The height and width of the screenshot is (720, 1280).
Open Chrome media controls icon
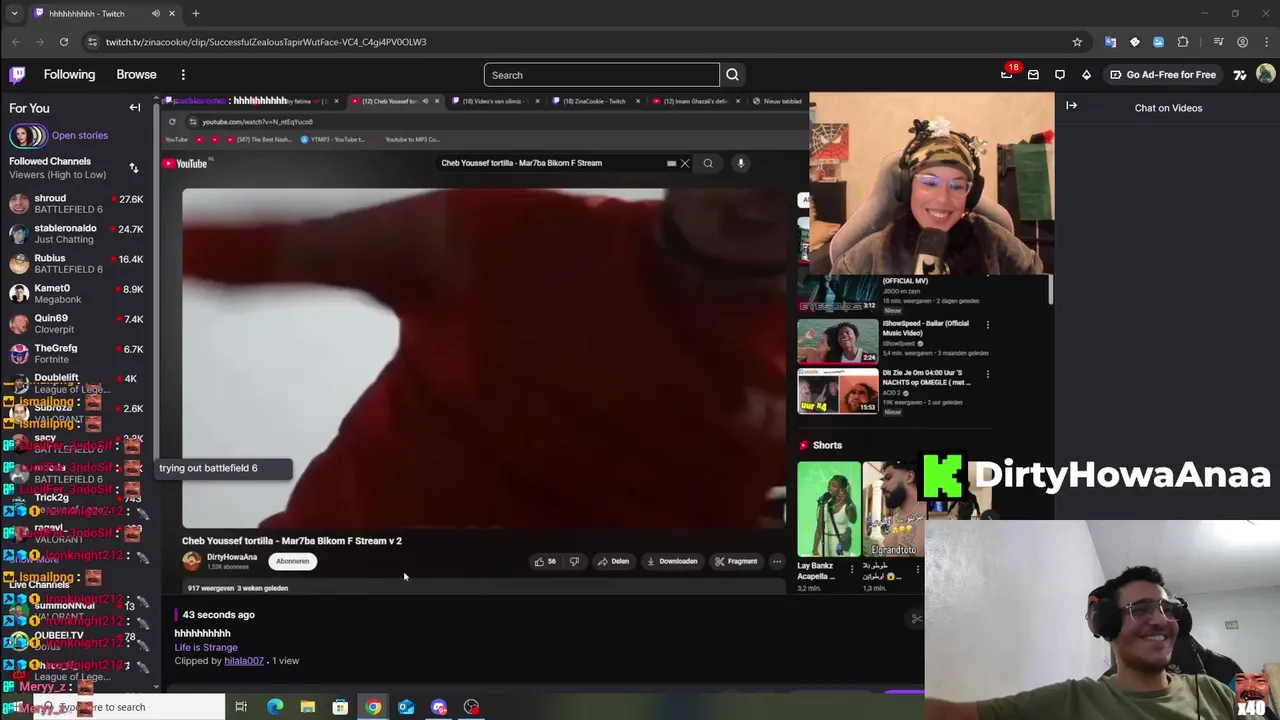click(x=1218, y=42)
